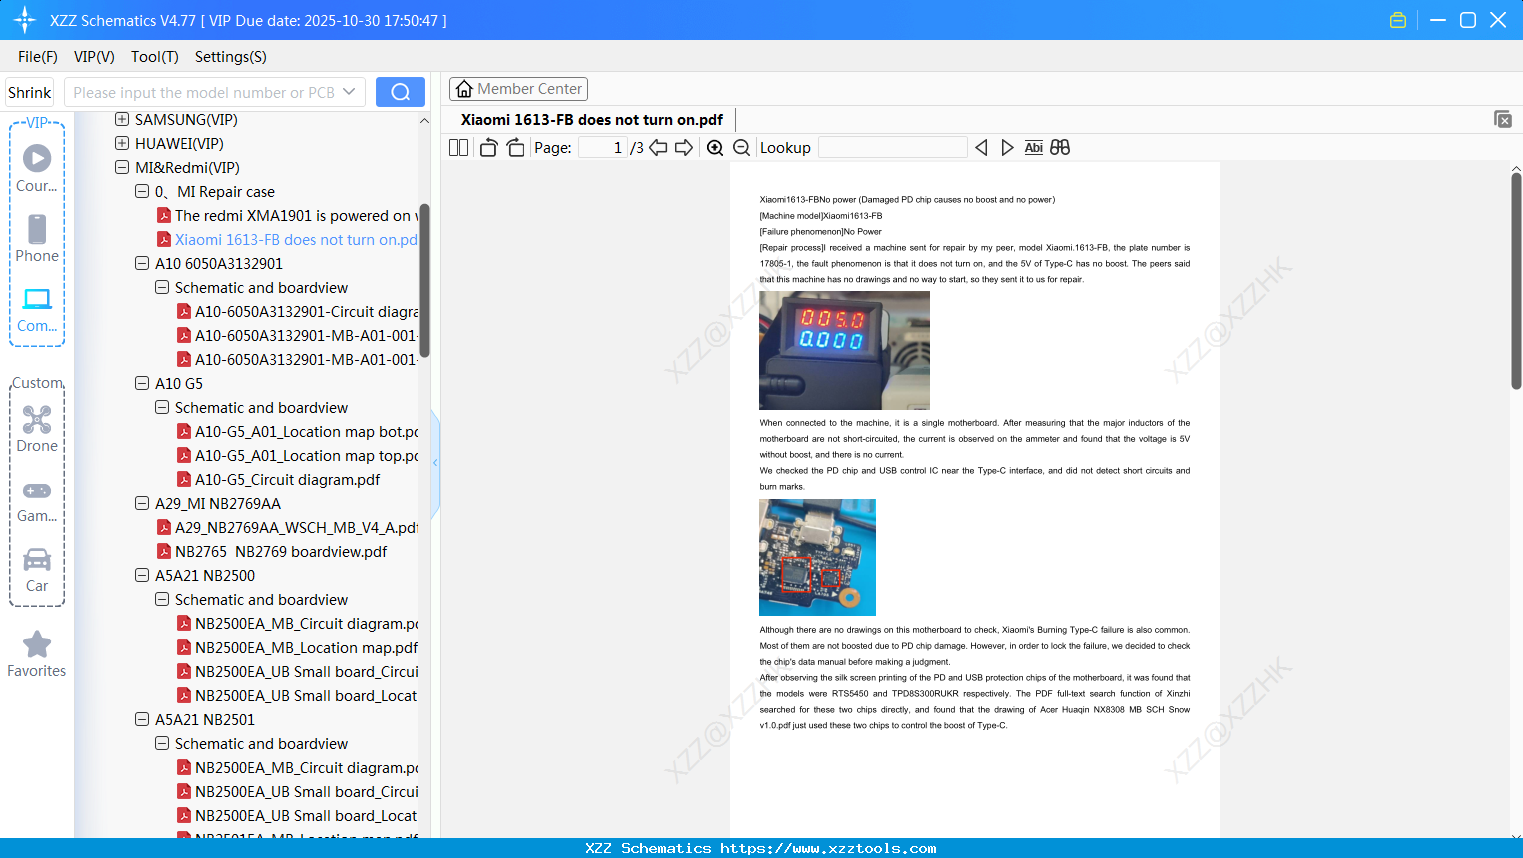This screenshot has height=858, width=1523.
Task: Collapse the A5A21 NB2500 node
Action: pos(142,576)
